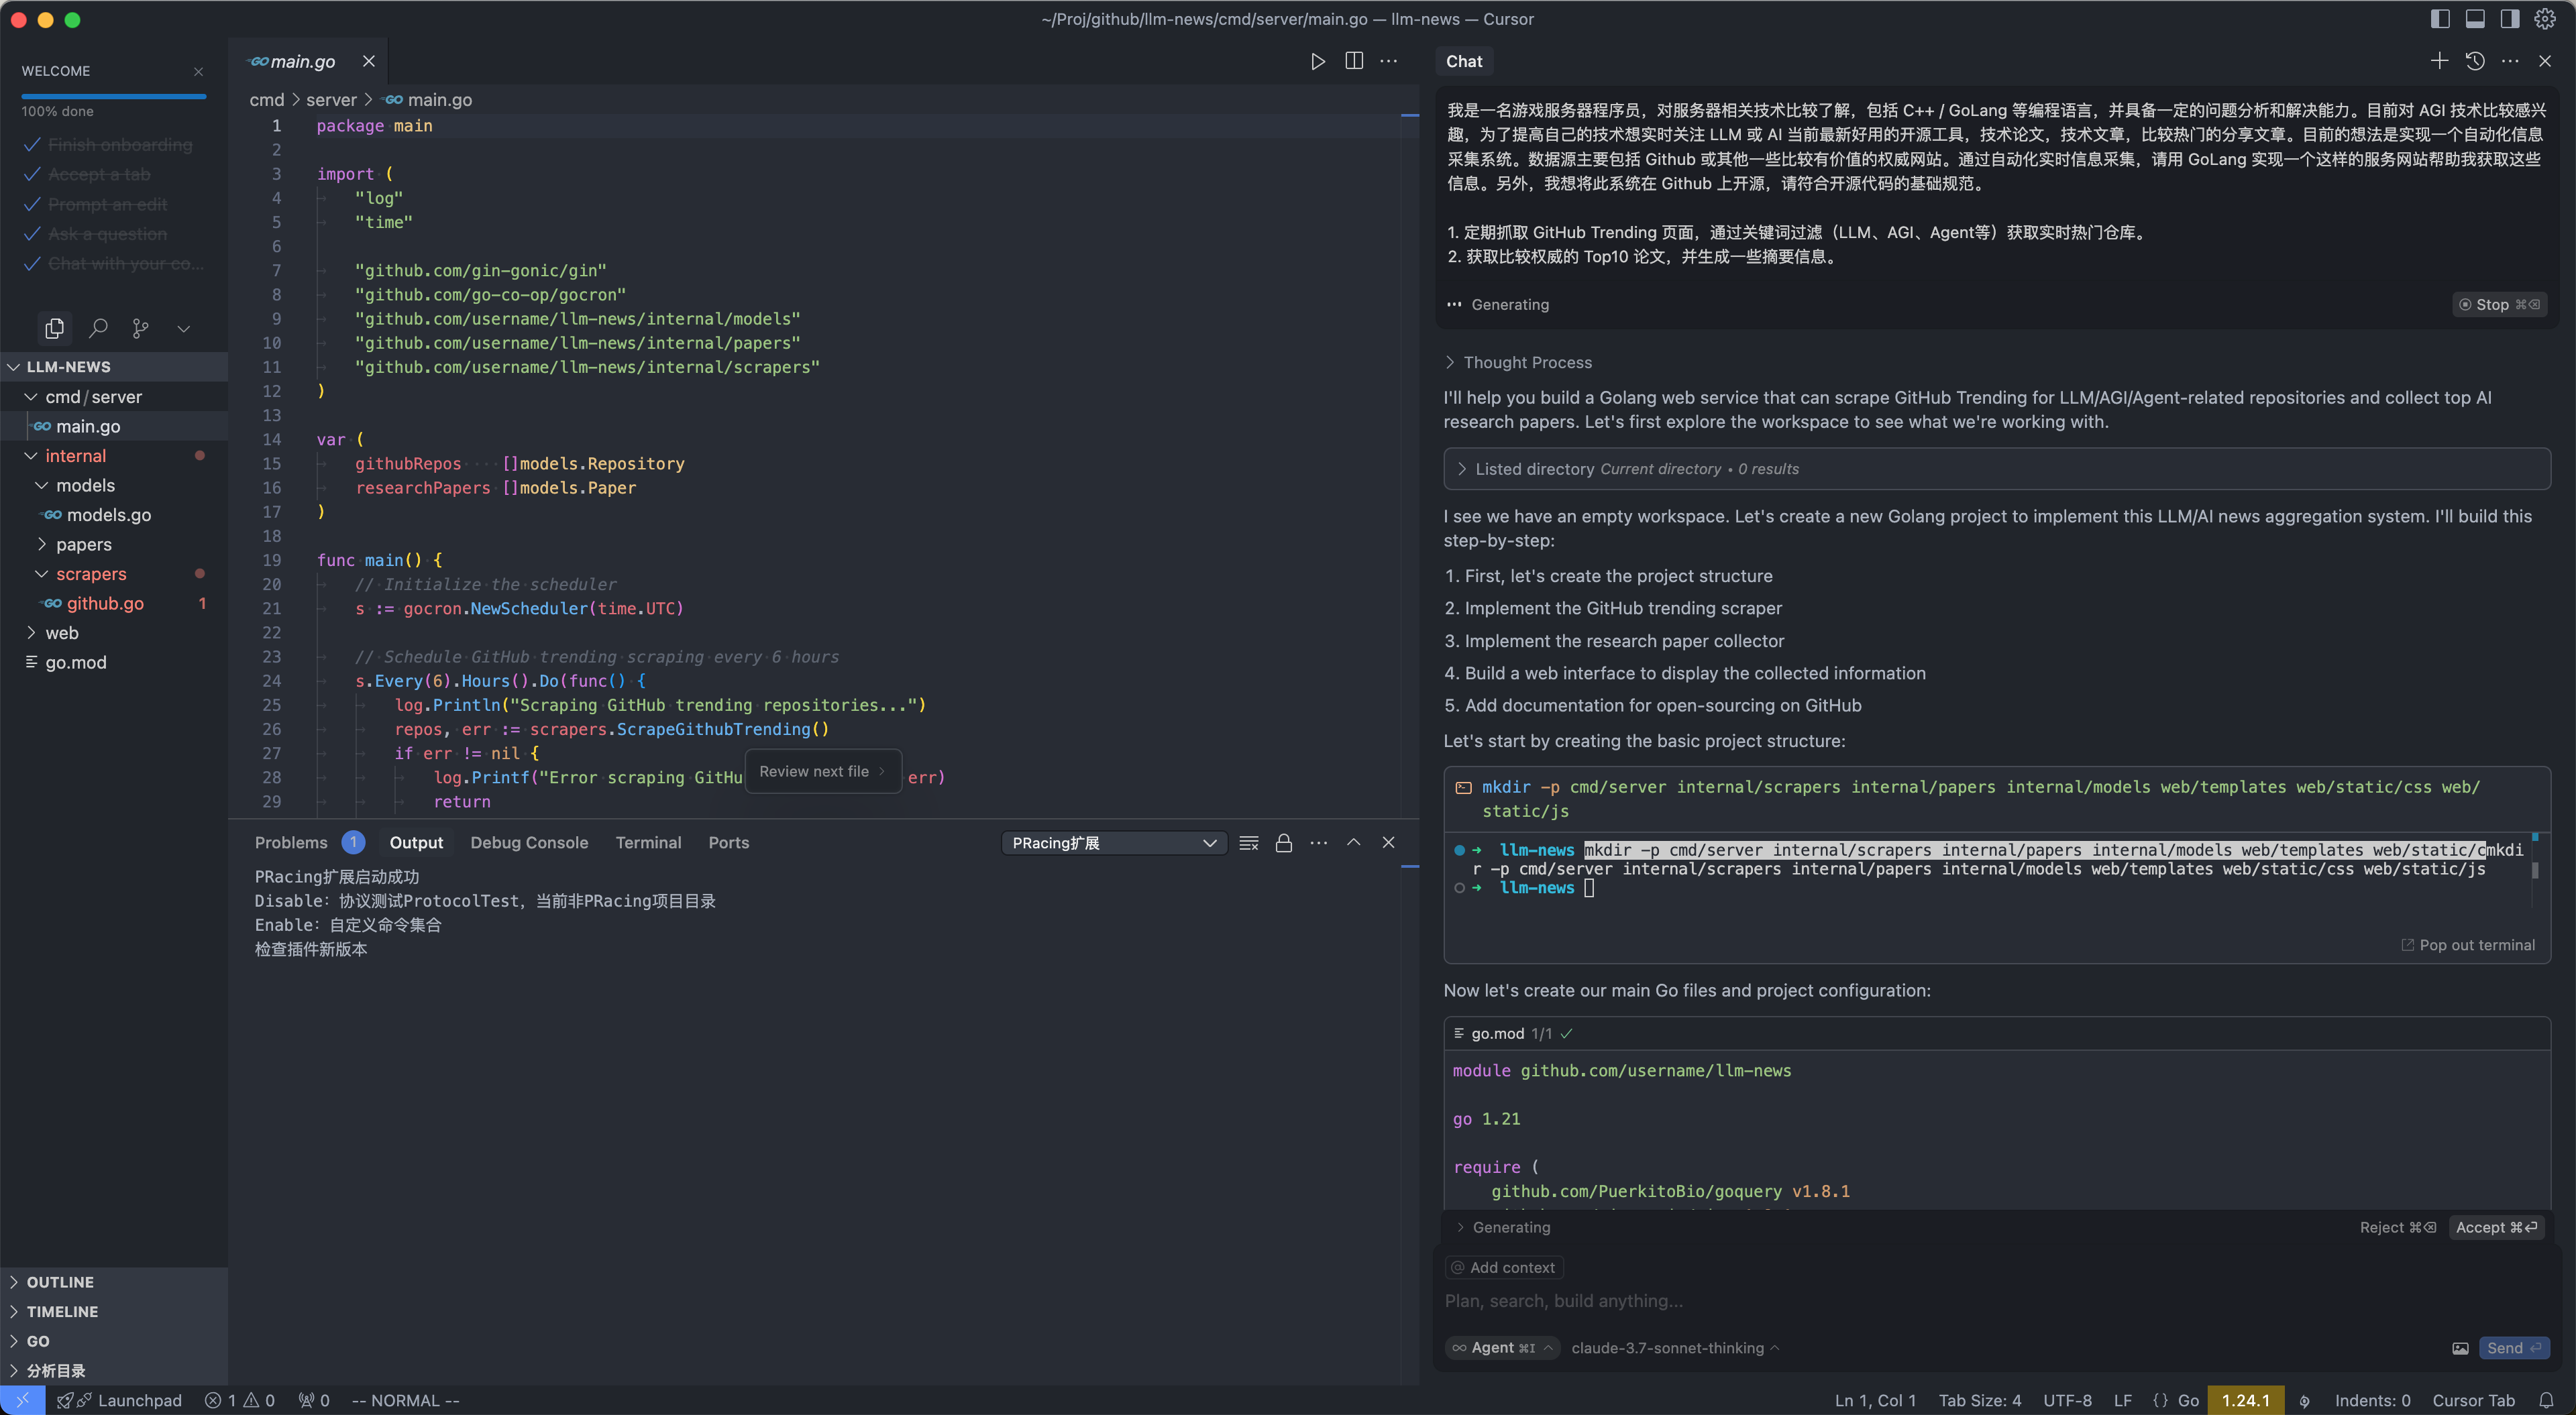The image size is (2576, 1415).
Task: Open Agent mode selector
Action: (x=1502, y=1348)
